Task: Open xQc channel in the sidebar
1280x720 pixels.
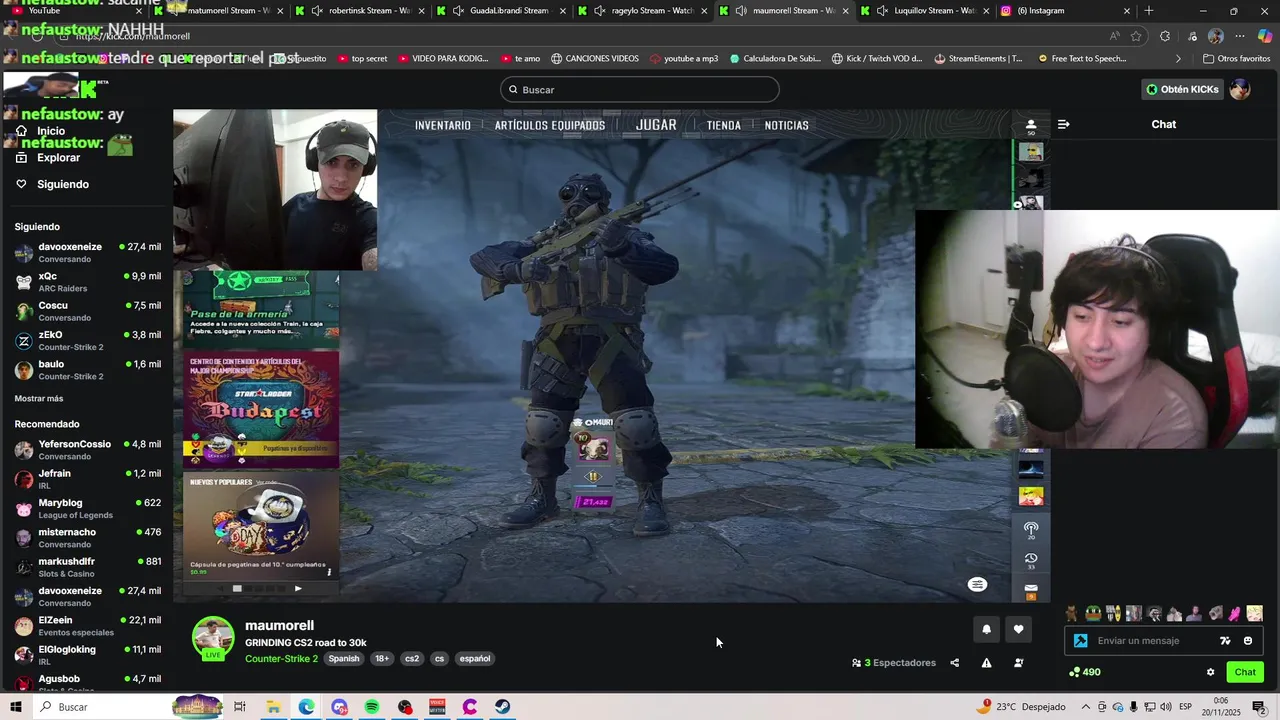Action: point(87,282)
